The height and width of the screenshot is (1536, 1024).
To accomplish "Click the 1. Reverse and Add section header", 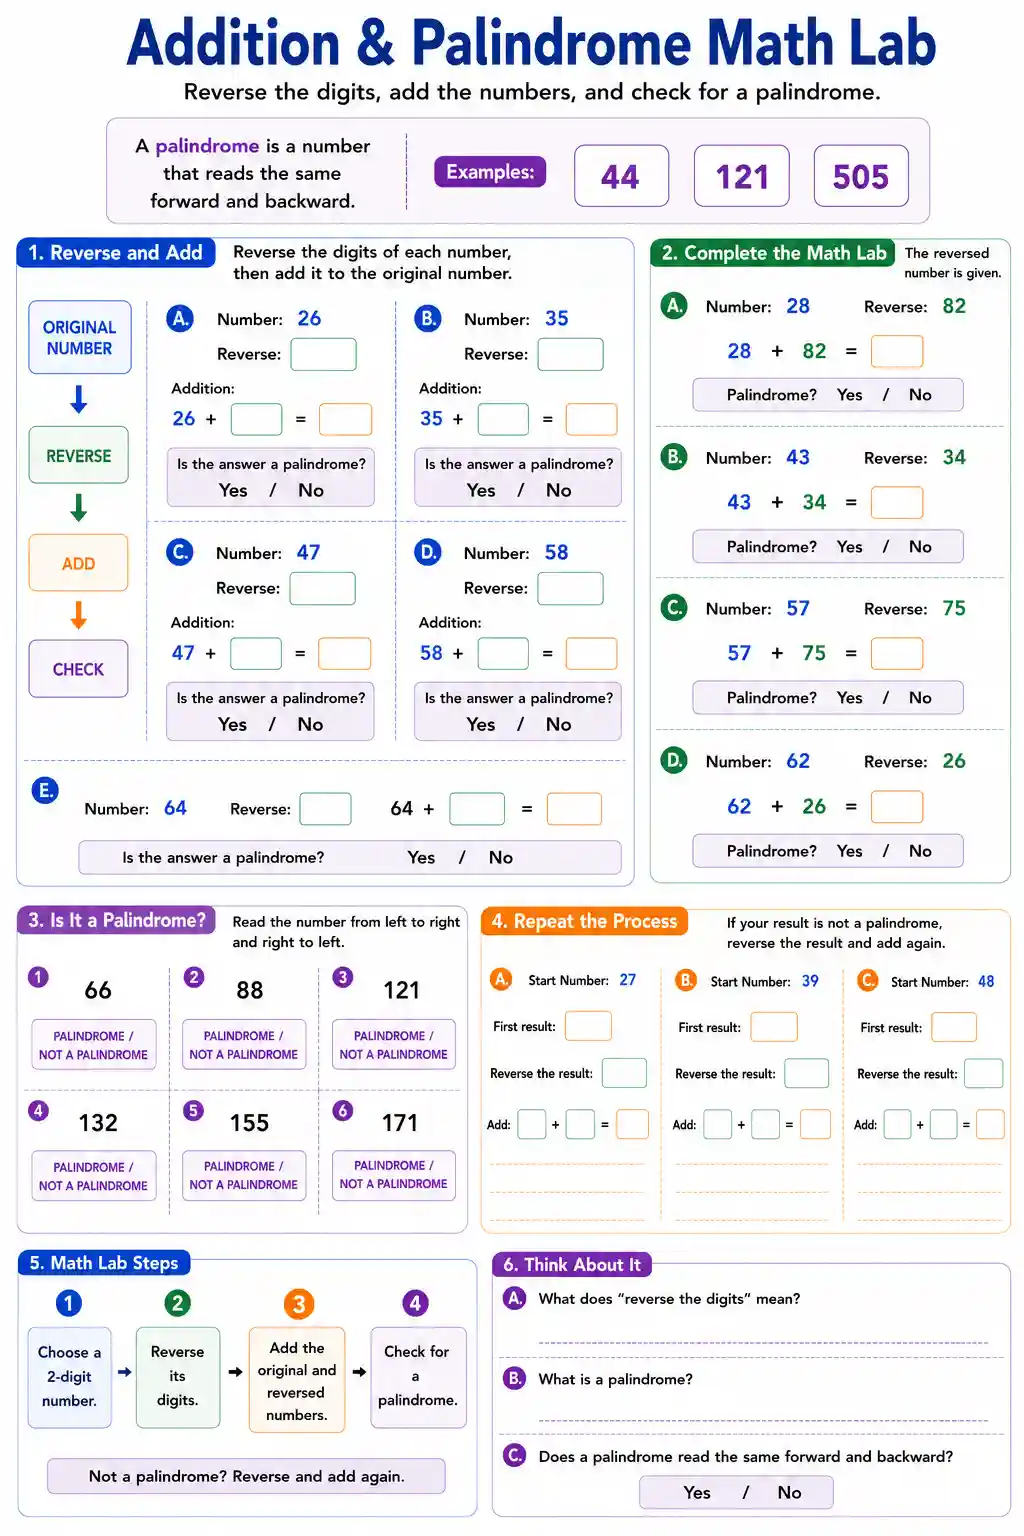I will pos(116,253).
